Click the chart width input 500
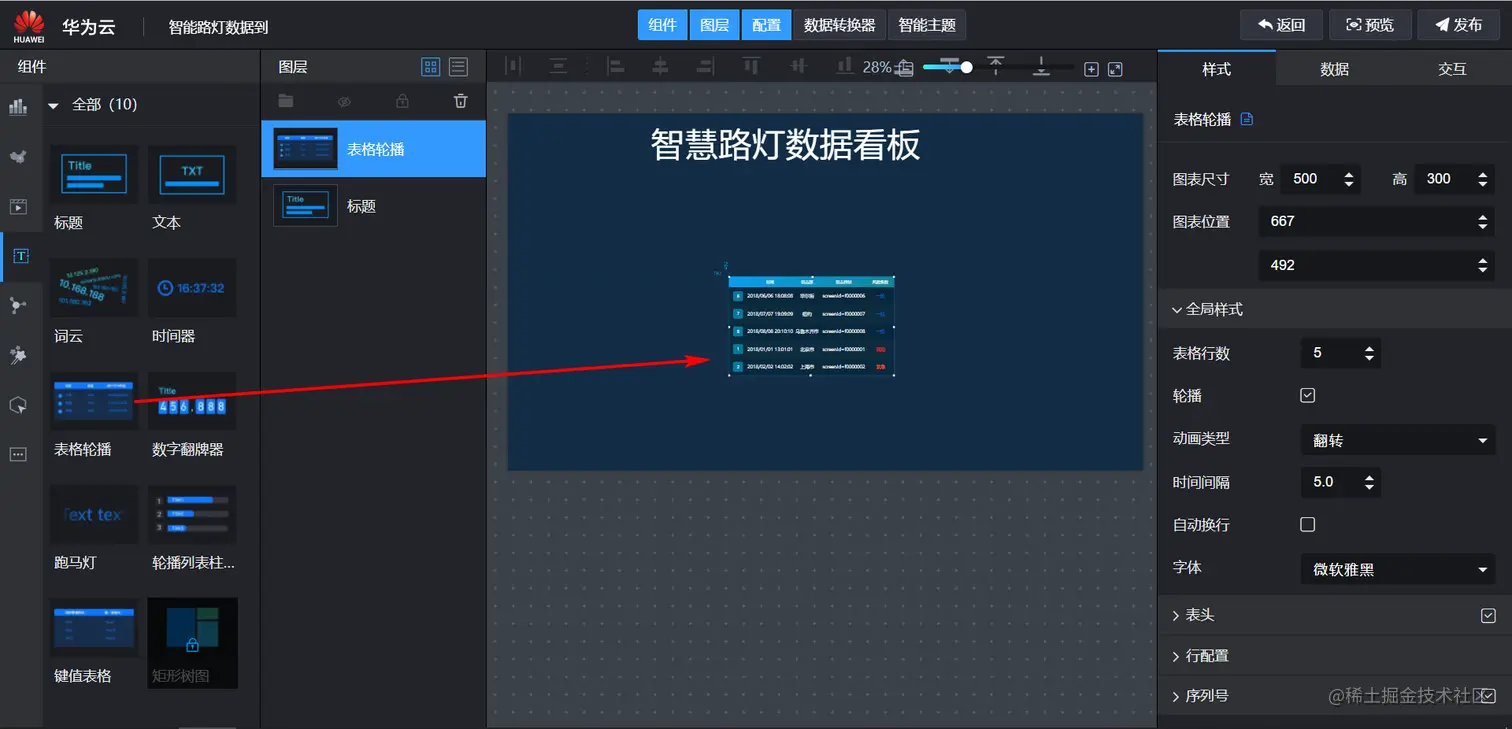The width and height of the screenshot is (1512, 729). (1319, 179)
